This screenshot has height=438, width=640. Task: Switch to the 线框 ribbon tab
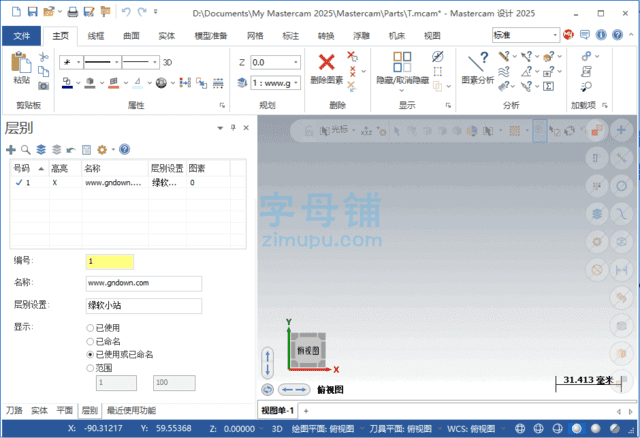point(96,36)
